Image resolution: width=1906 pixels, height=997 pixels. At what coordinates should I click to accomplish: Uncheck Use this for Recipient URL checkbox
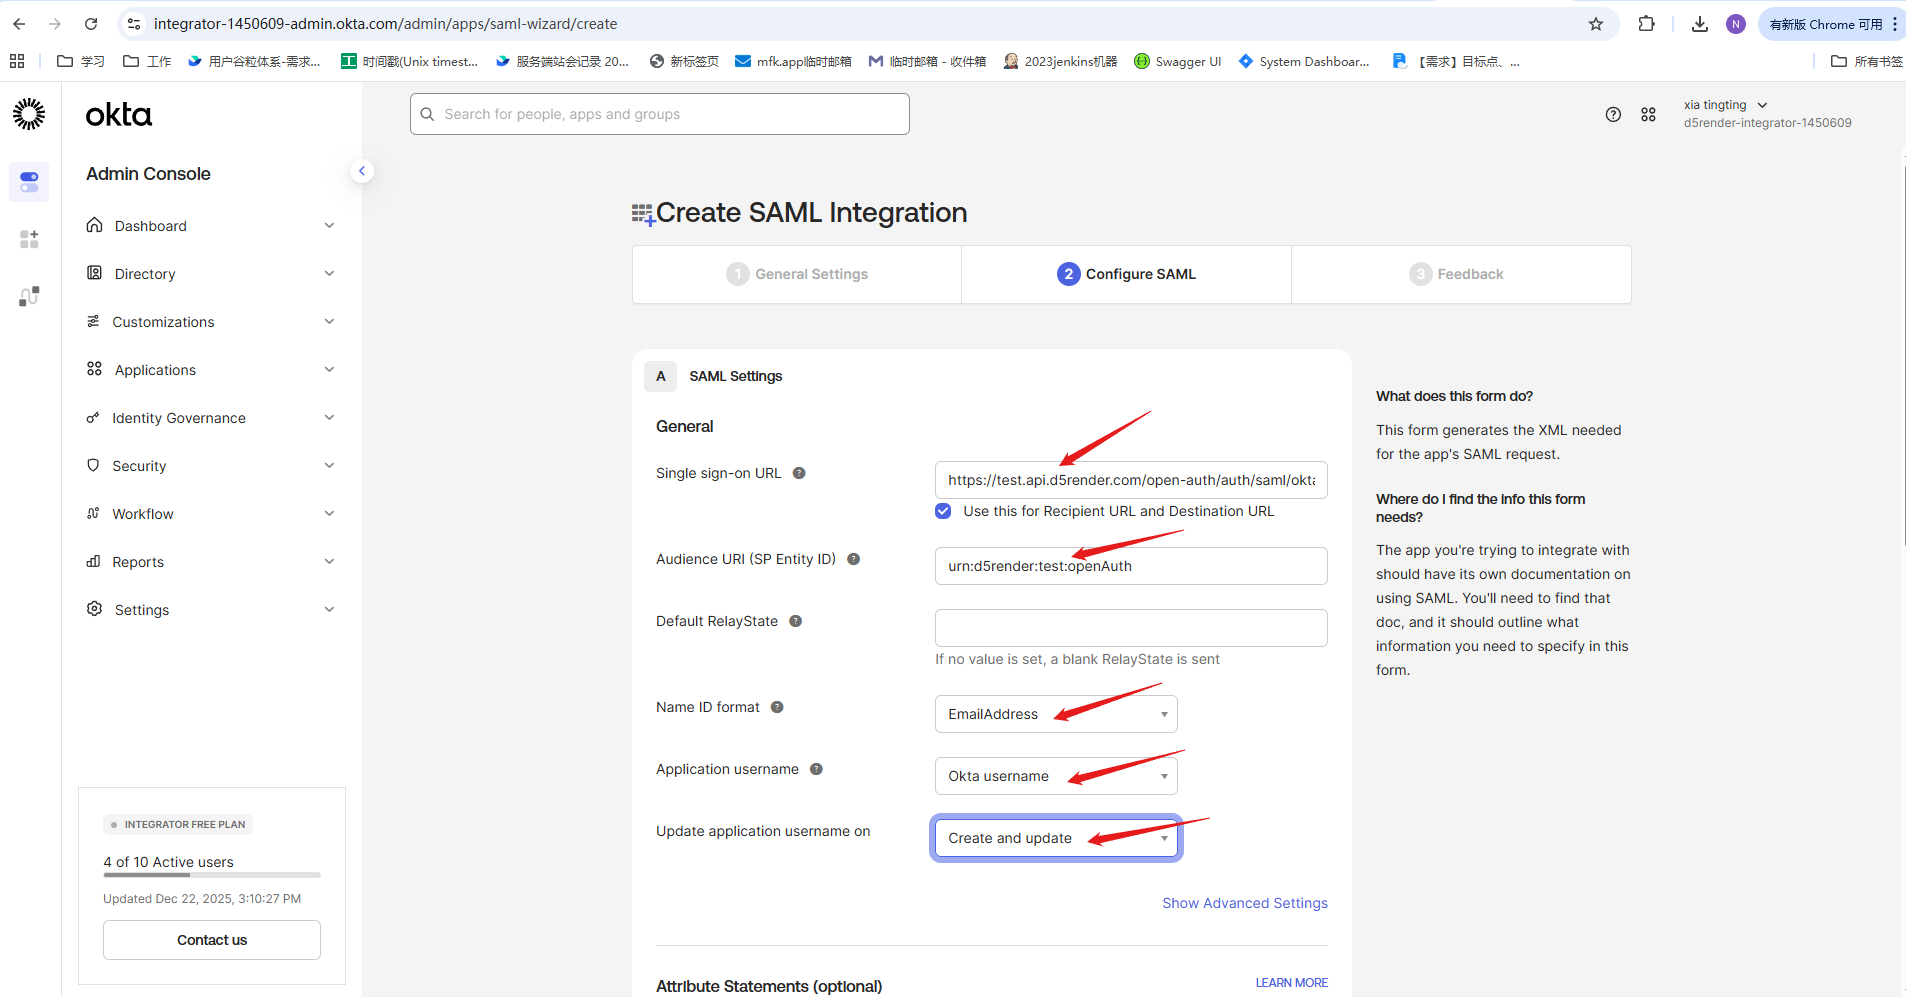pyautogui.click(x=943, y=511)
